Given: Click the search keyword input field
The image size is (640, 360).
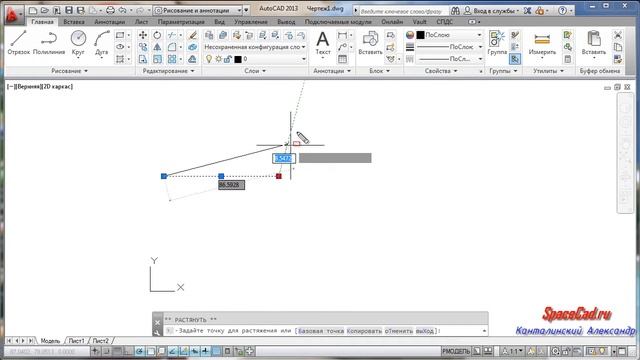Looking at the screenshot, I should click(x=403, y=11).
